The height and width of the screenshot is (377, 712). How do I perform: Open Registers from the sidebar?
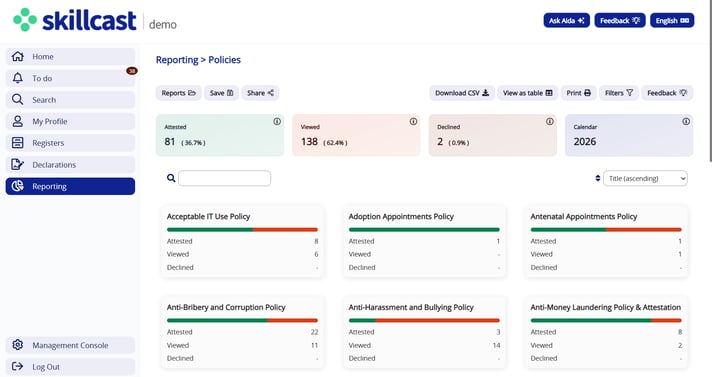coord(70,143)
